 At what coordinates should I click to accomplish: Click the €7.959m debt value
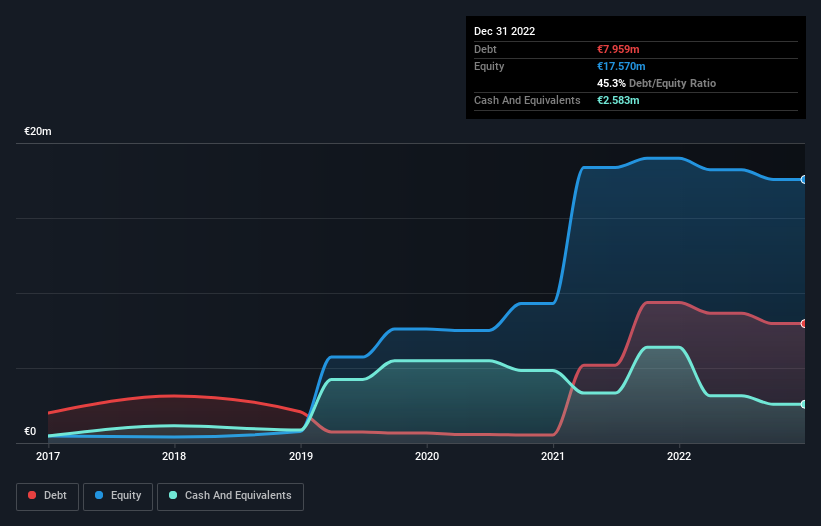click(618, 49)
